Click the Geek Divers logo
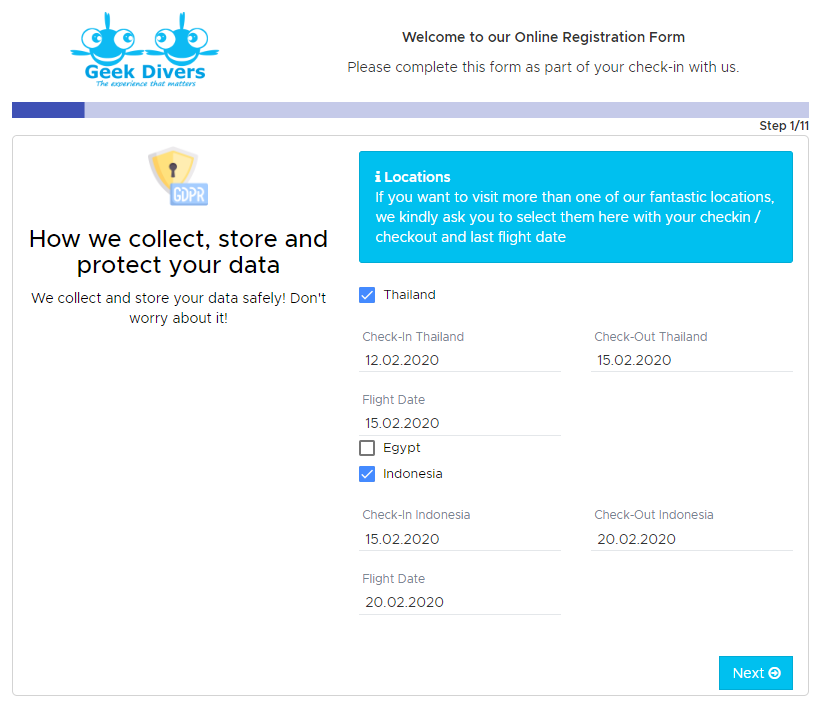 pyautogui.click(x=145, y=50)
